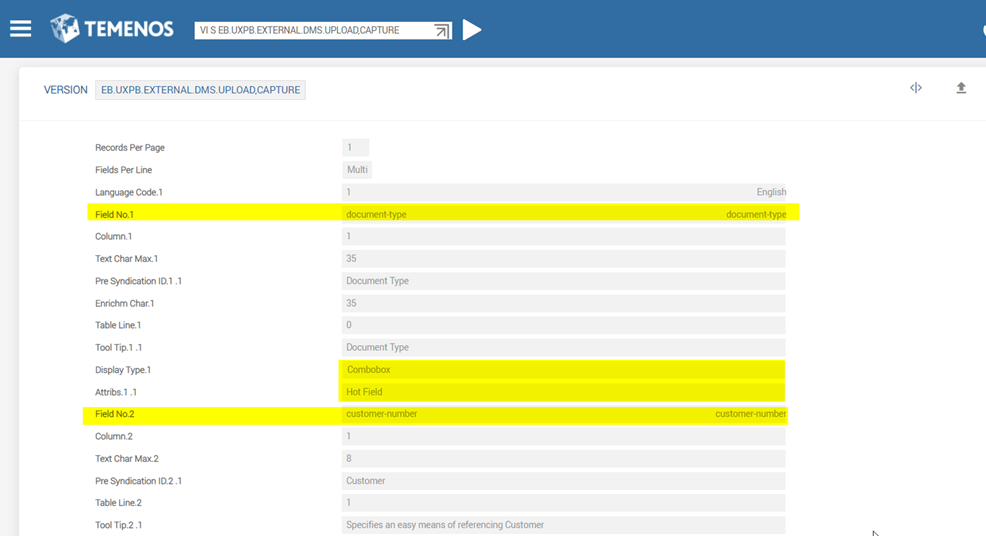Click Field No.2 customer-number value
The image size is (986, 536).
(562, 414)
